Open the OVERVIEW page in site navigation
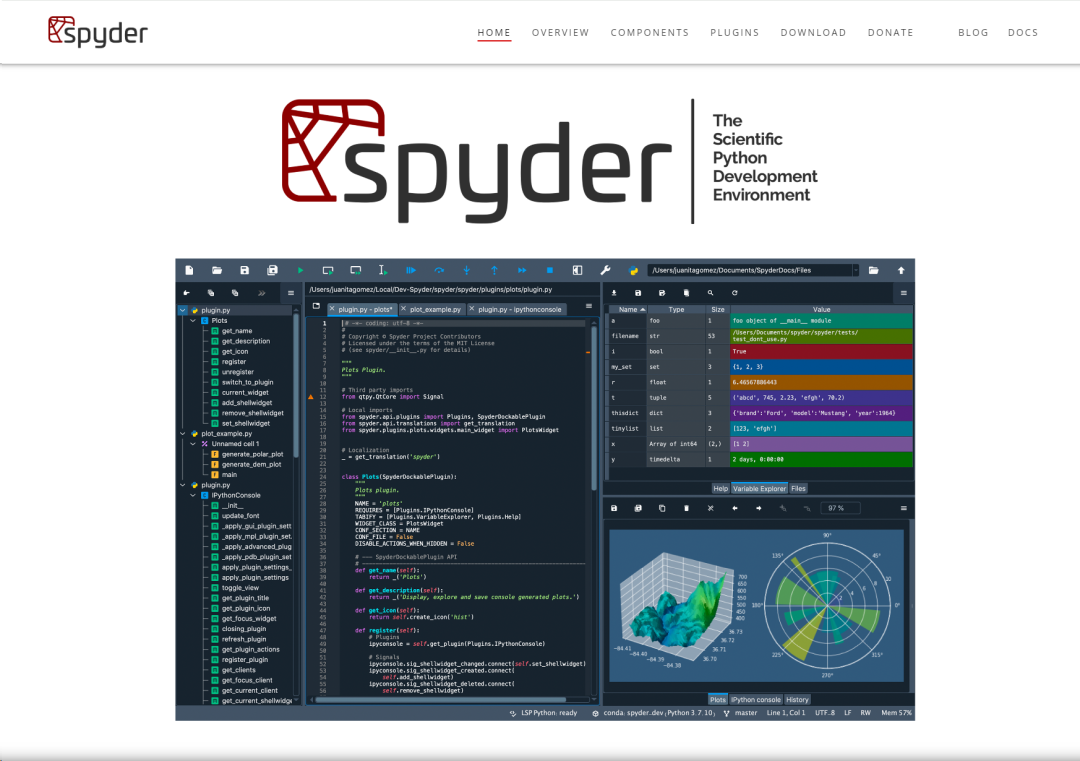This screenshot has width=1080, height=761. 561,32
